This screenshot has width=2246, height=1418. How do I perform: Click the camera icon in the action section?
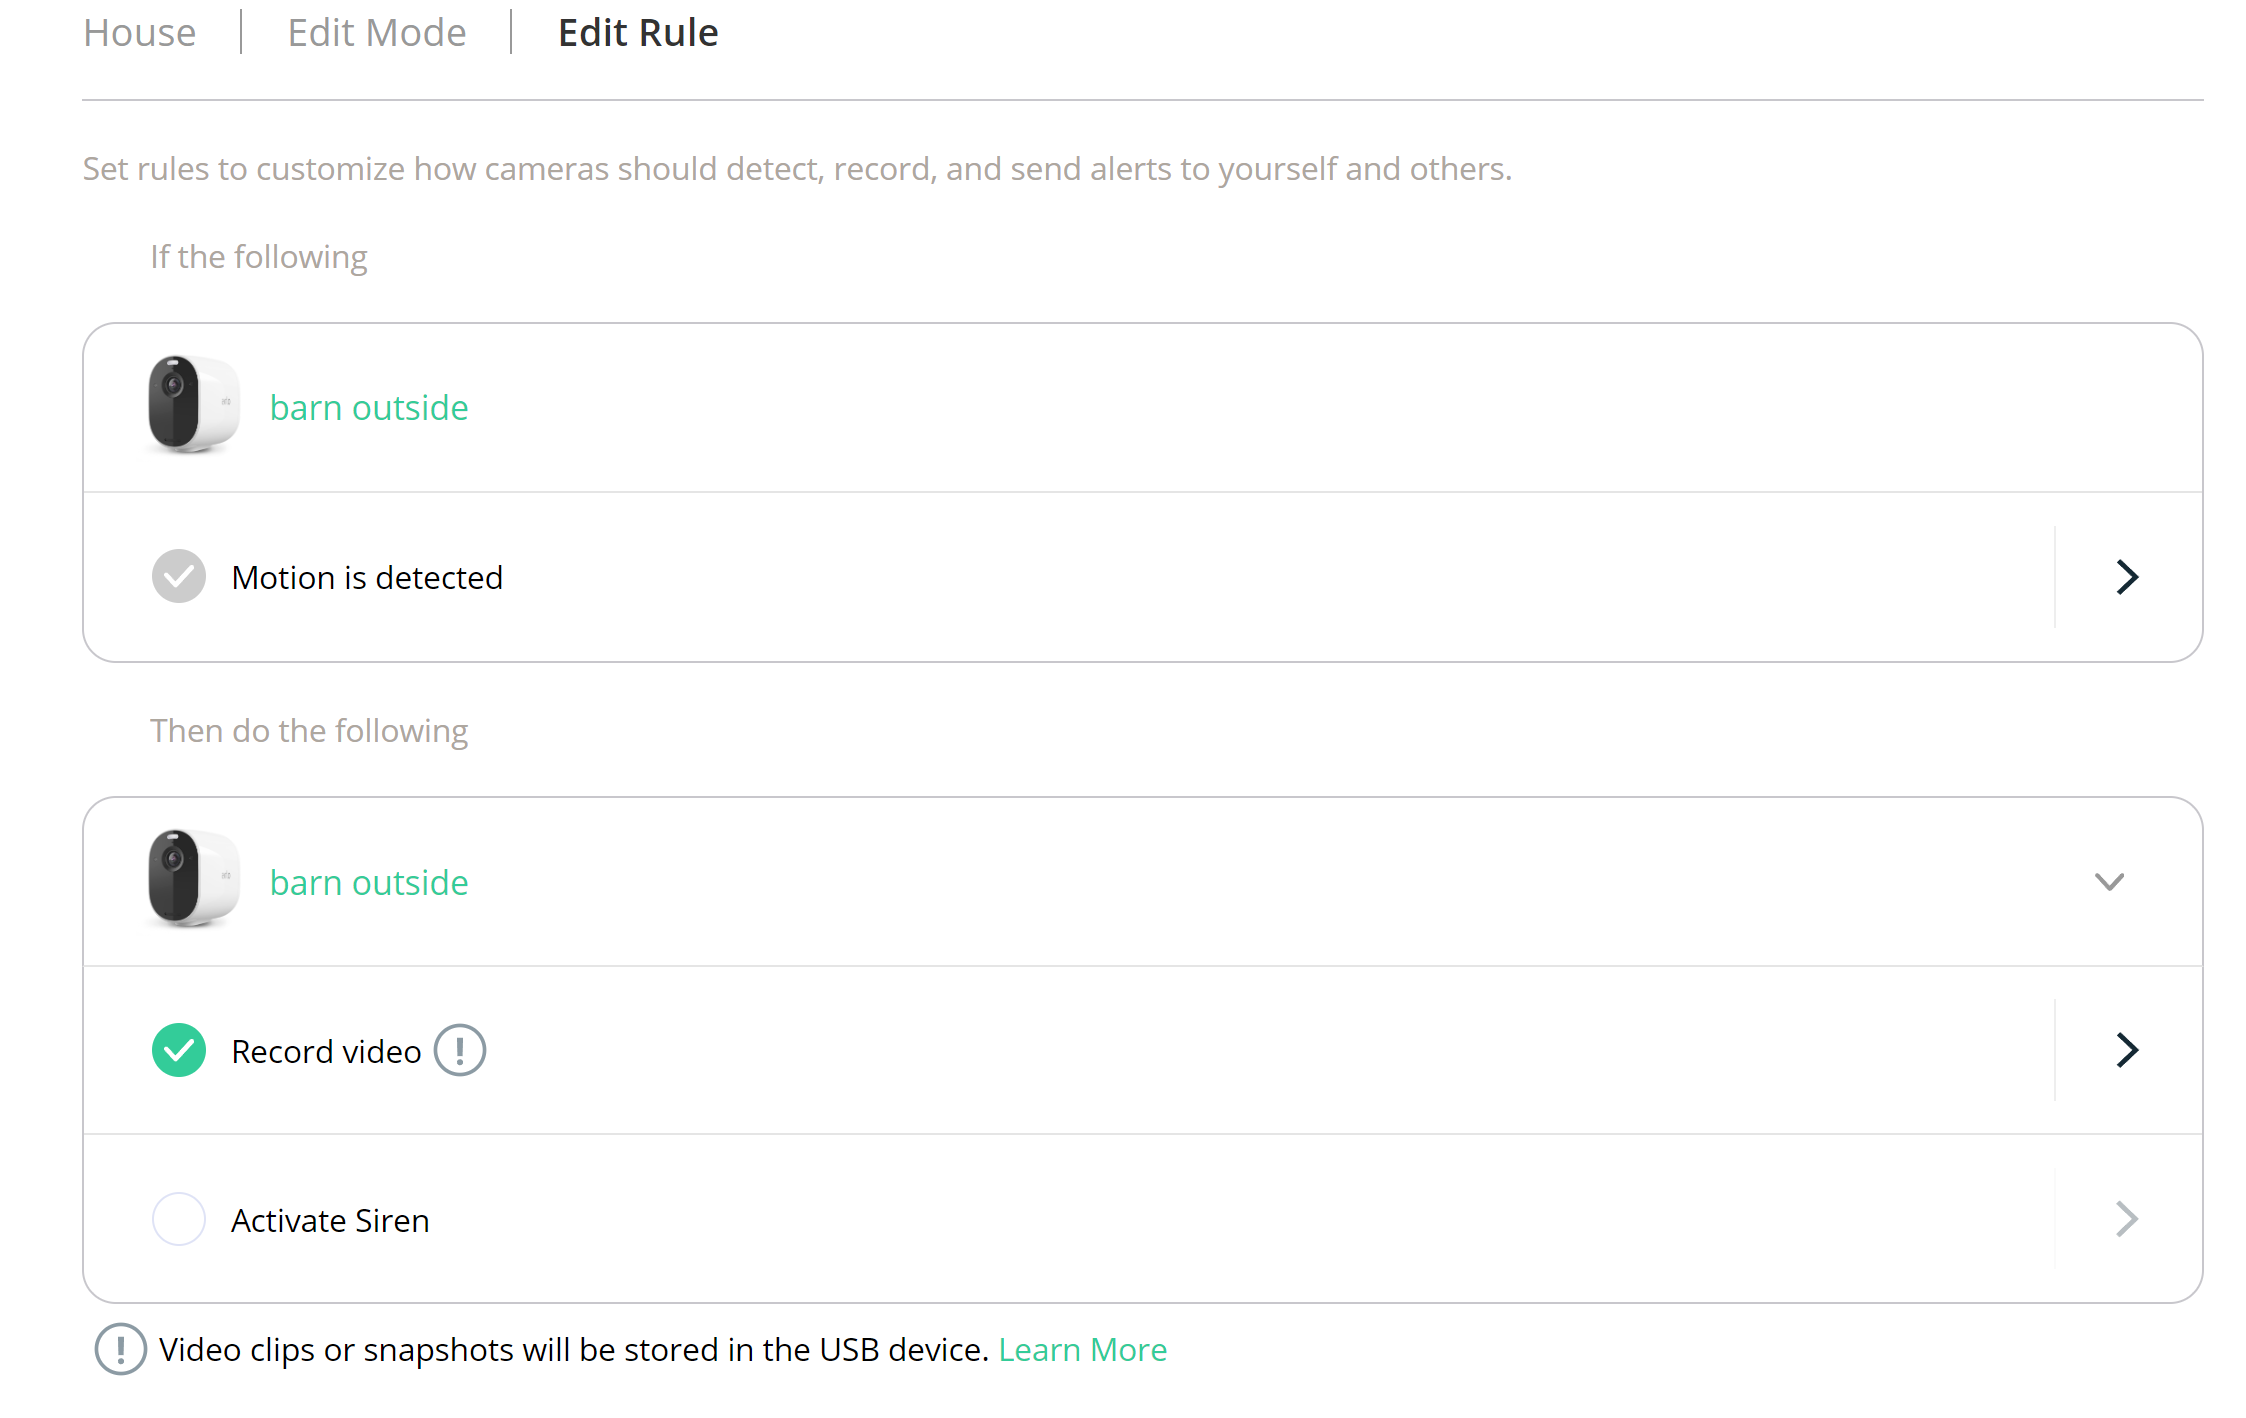192,880
